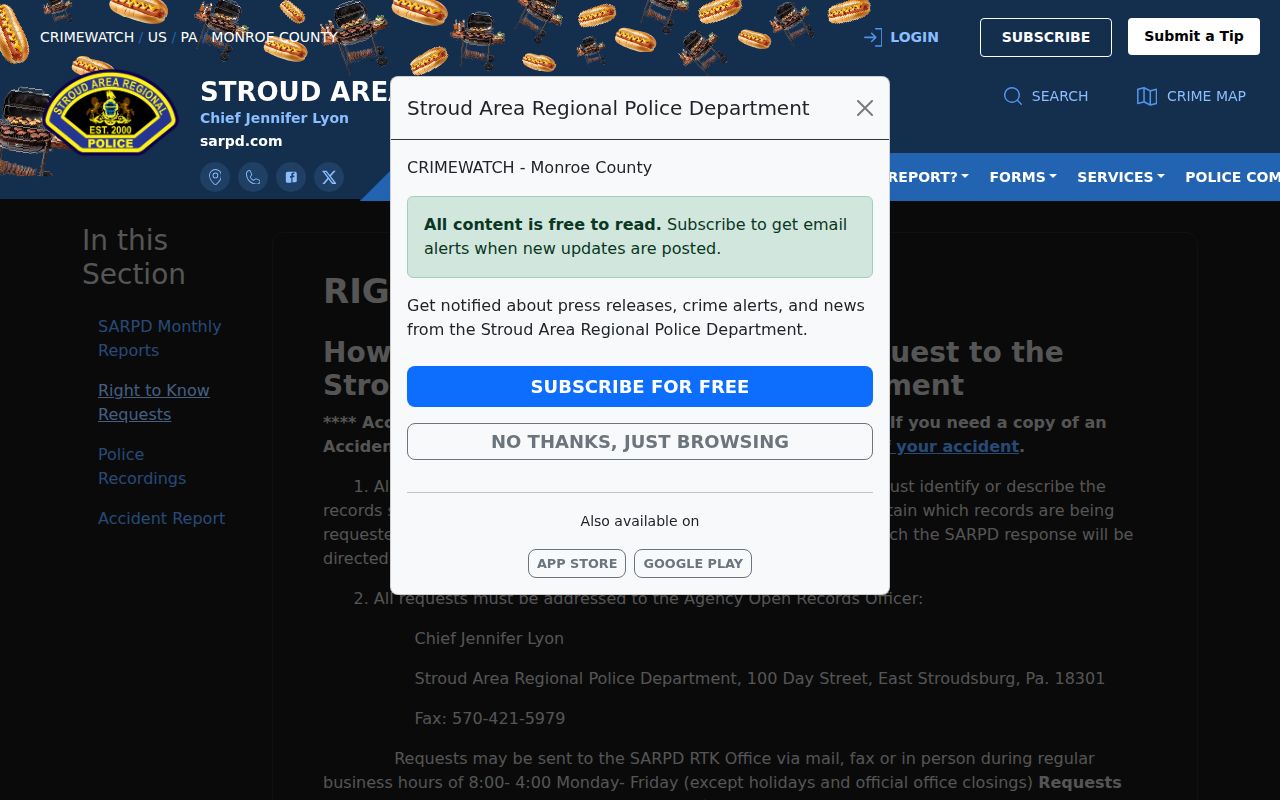Viewport: 1280px width, 800px height.
Task: Open the GOOGLE PLAY link
Action: click(x=693, y=563)
